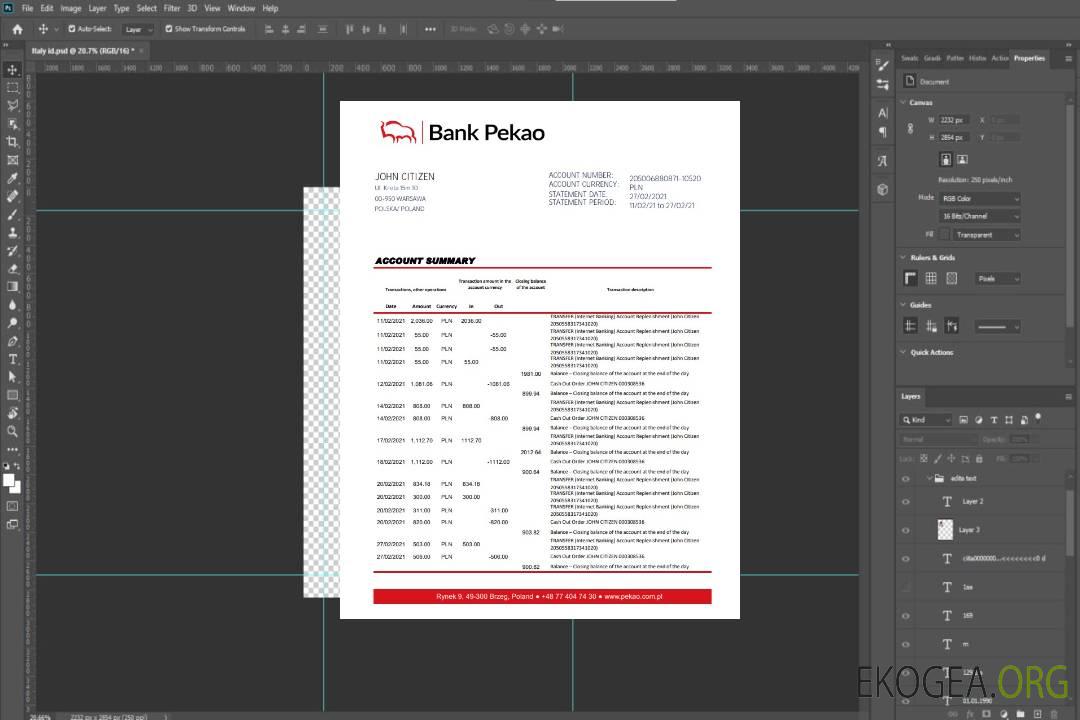
Task: Set canvas to landscape orientation
Action: (x=963, y=160)
